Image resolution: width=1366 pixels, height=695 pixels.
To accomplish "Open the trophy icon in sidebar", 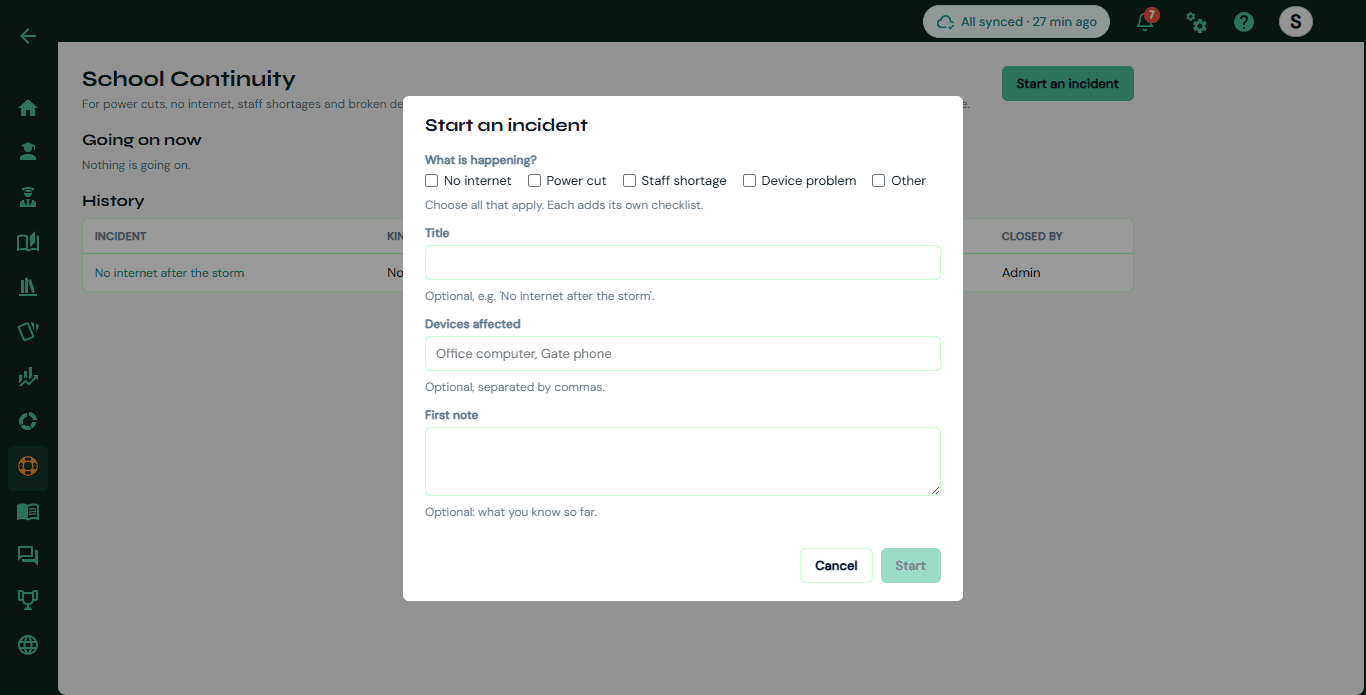I will pyautogui.click(x=28, y=600).
